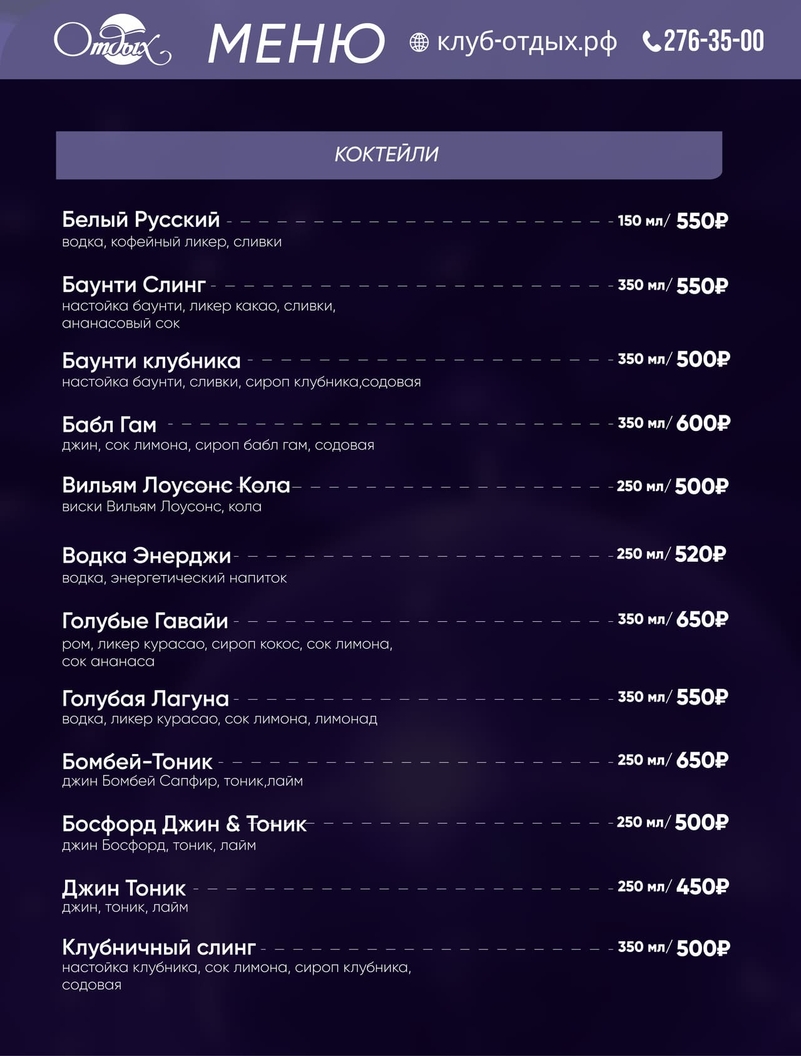Select the Бабл Гам cocktail
This screenshot has width=801, height=1056.
109,424
